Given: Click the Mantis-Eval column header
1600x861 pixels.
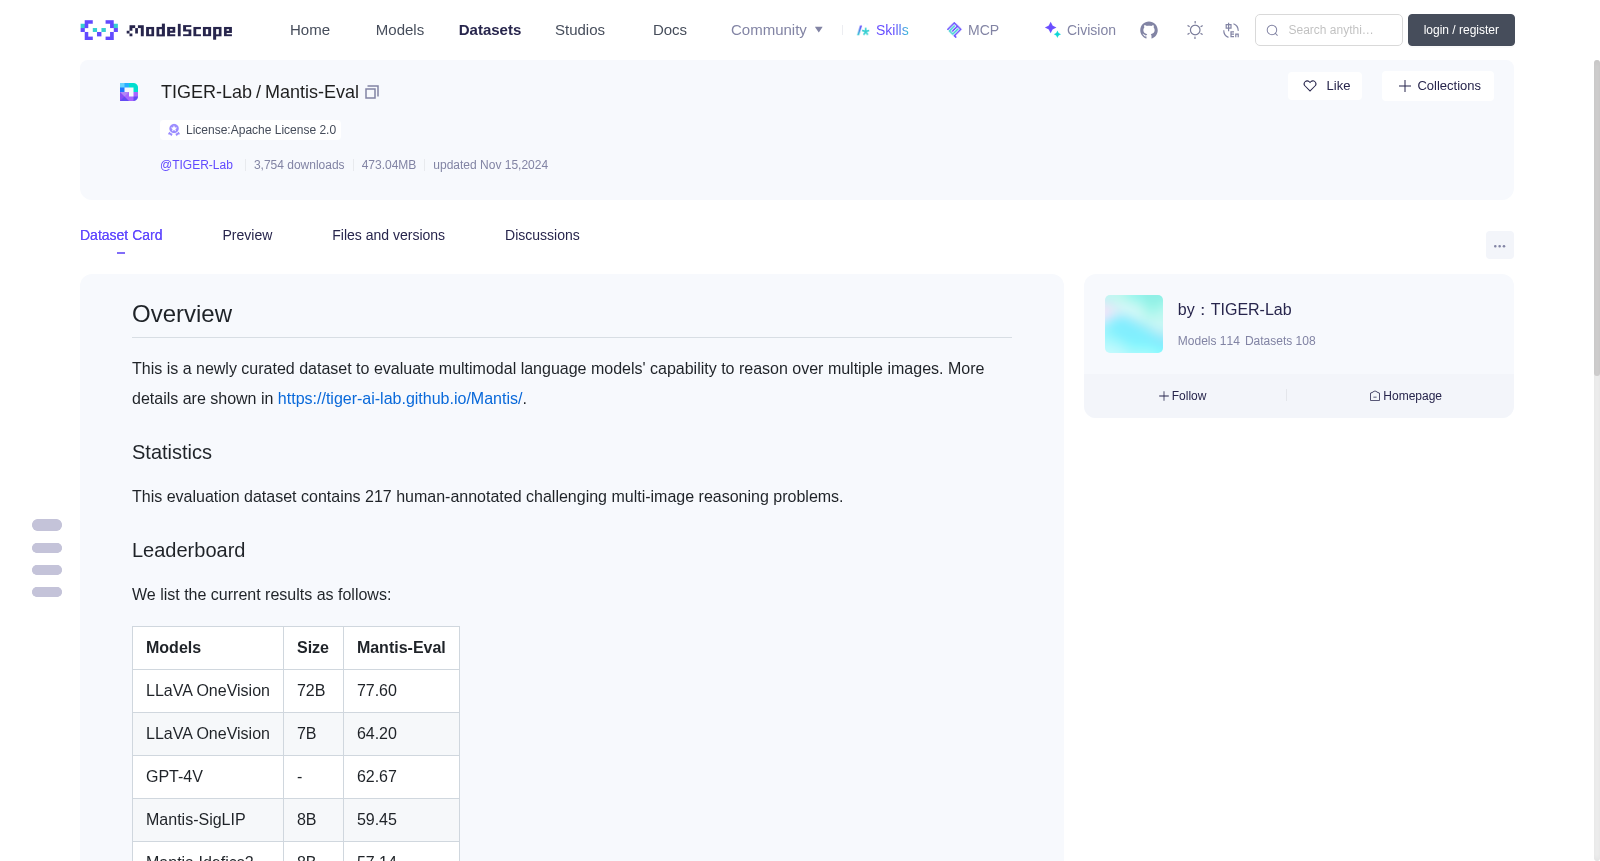Looking at the screenshot, I should (401, 648).
